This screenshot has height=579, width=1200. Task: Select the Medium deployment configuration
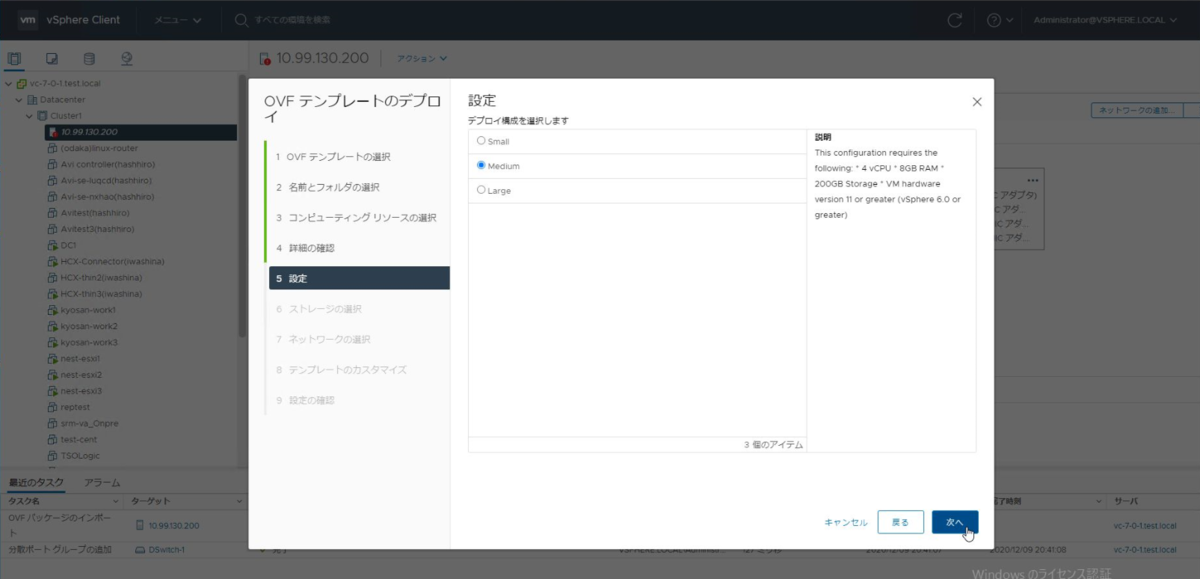(481, 166)
